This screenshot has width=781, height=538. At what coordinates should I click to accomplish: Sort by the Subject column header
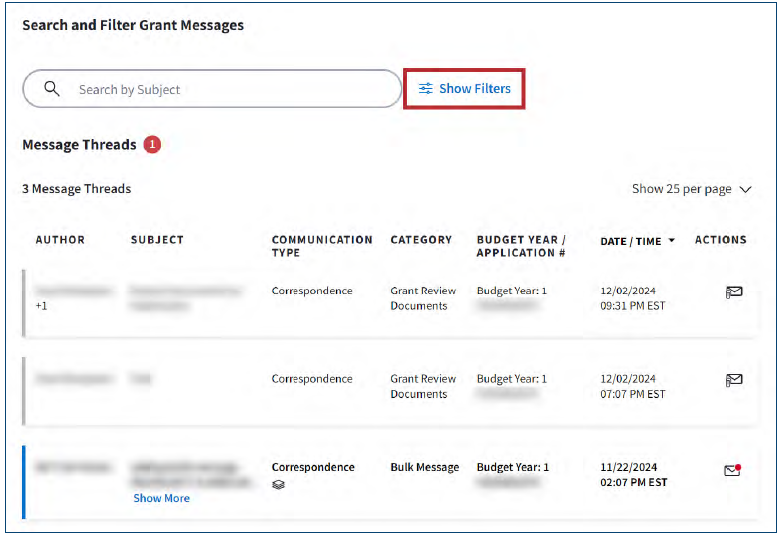coord(157,240)
